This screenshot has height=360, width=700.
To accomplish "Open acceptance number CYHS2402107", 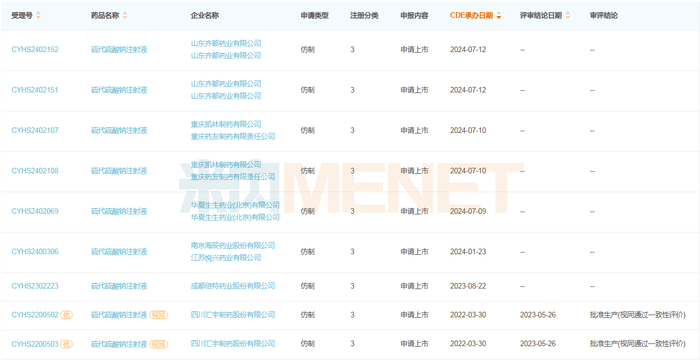I will (x=35, y=130).
